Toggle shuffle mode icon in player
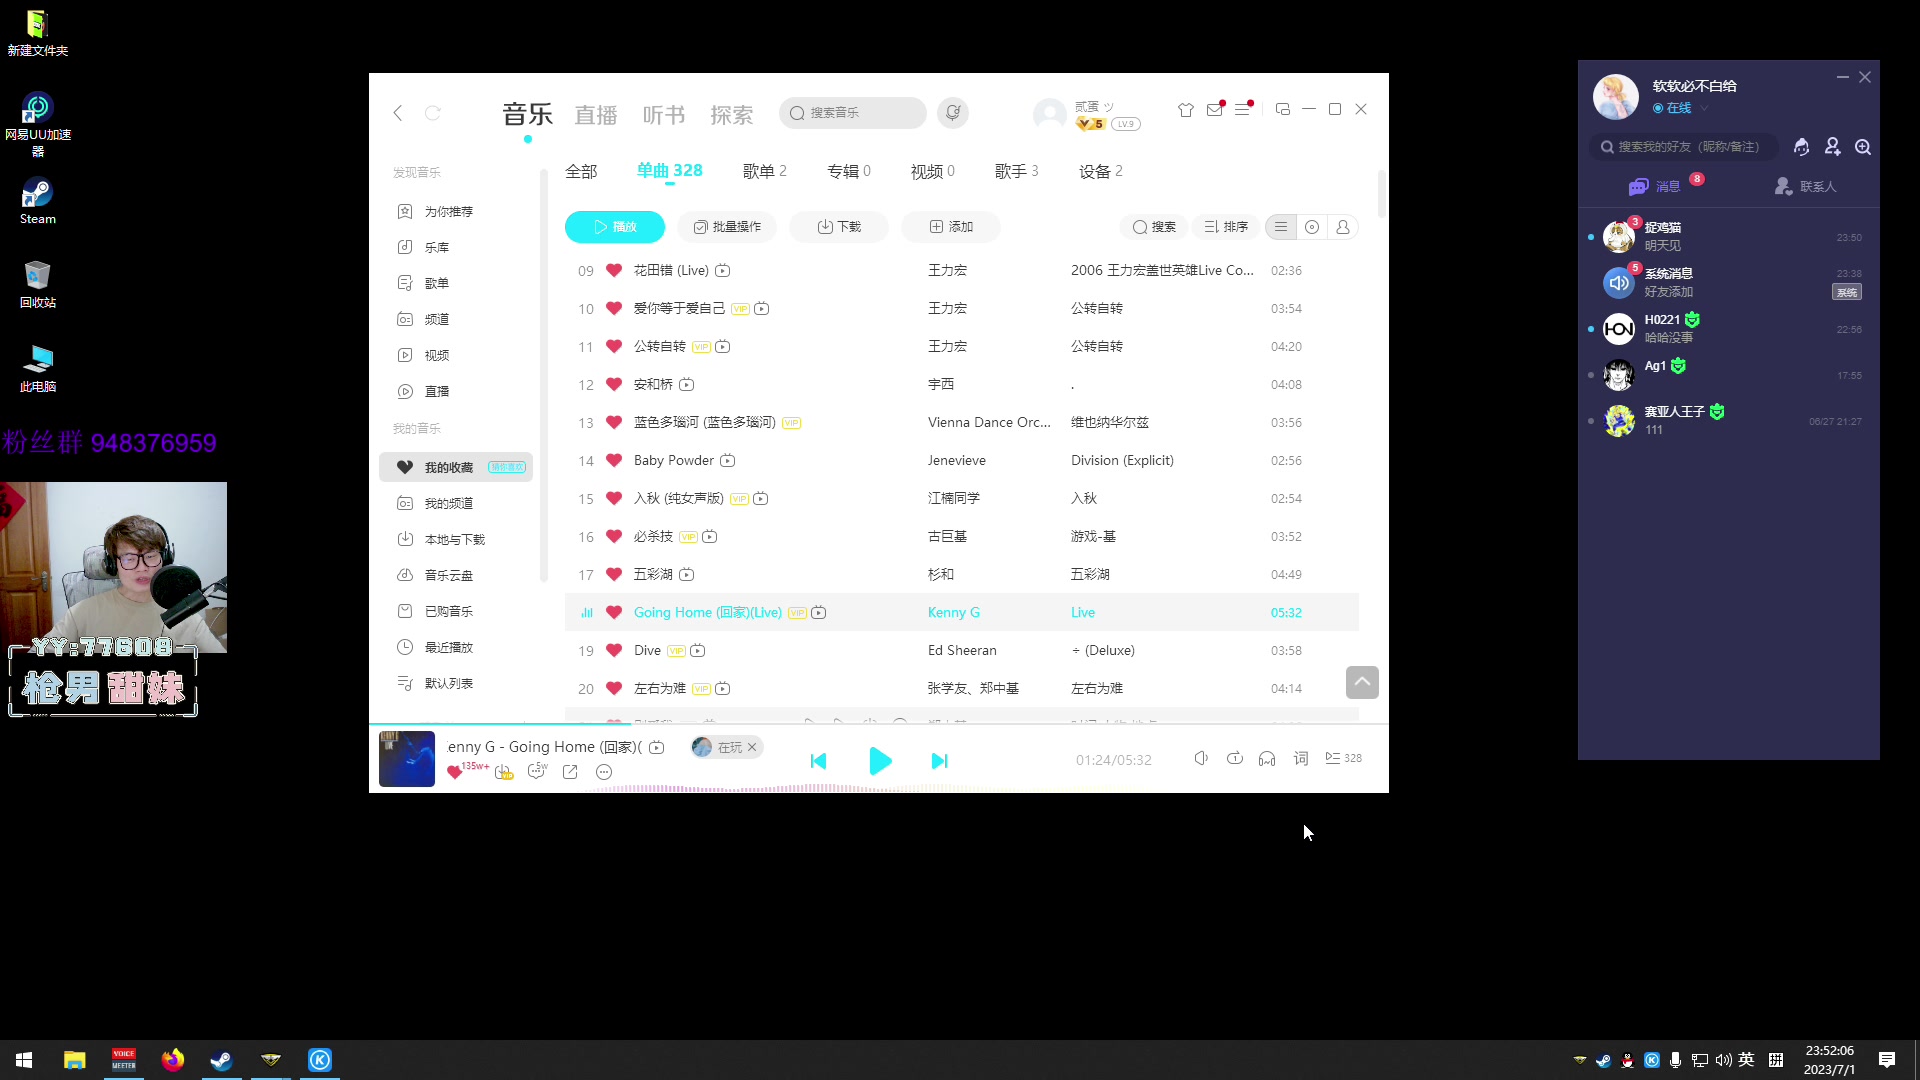The width and height of the screenshot is (1920, 1080). pos(1236,758)
